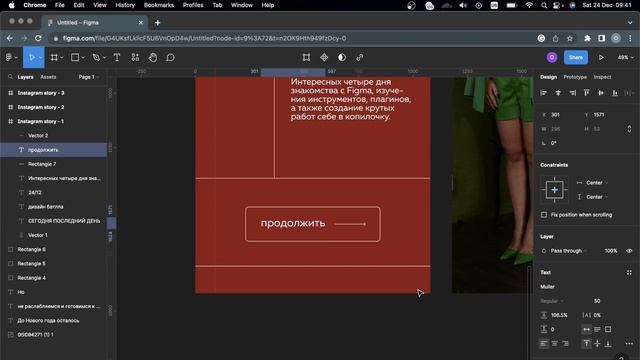Click the Share button

coord(576,58)
